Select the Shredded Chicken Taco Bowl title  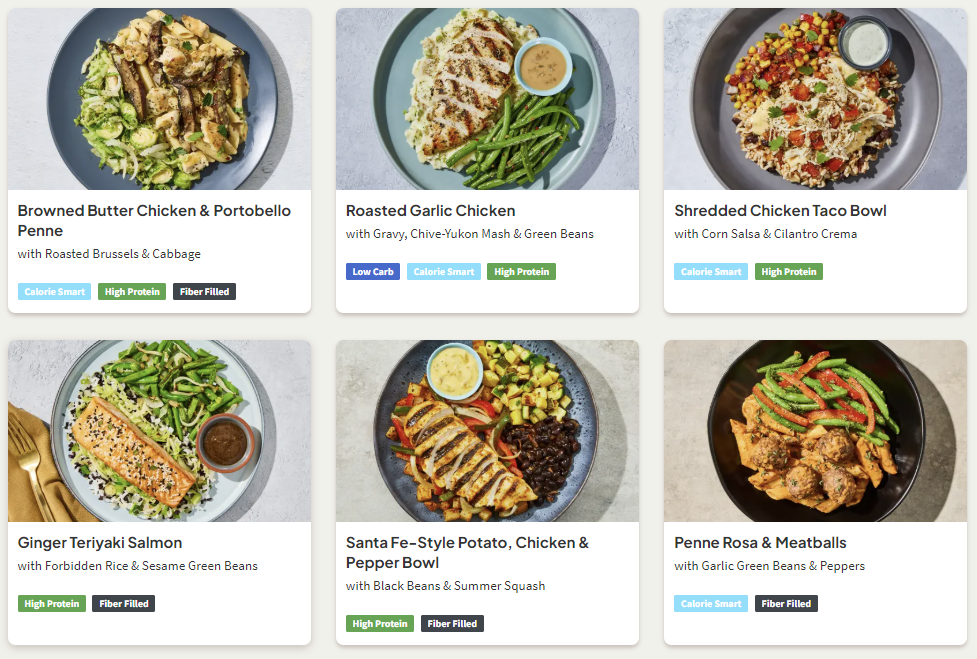(x=780, y=211)
